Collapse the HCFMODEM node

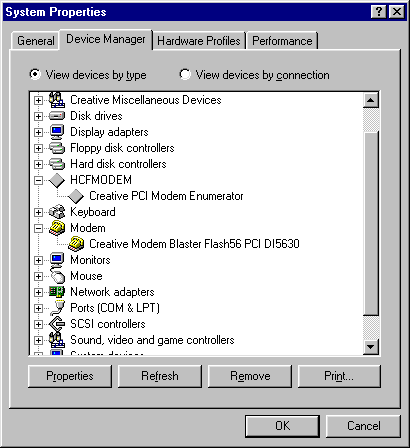(38, 180)
